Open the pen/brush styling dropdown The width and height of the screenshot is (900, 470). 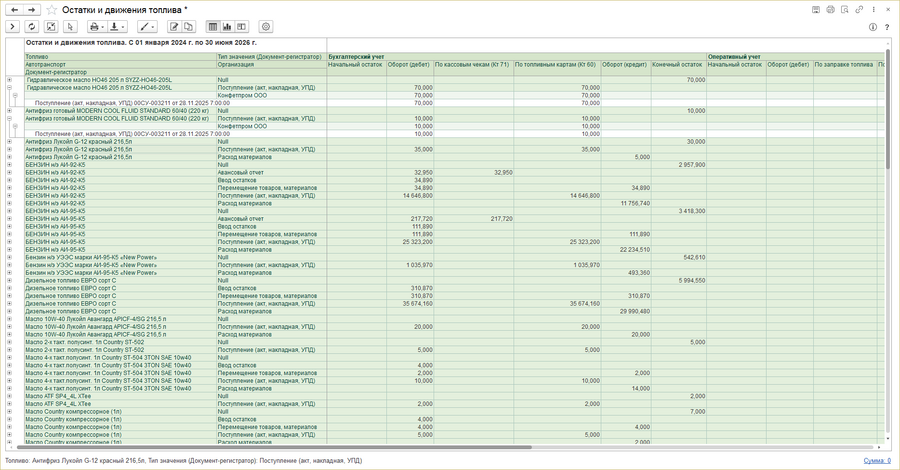147,26
